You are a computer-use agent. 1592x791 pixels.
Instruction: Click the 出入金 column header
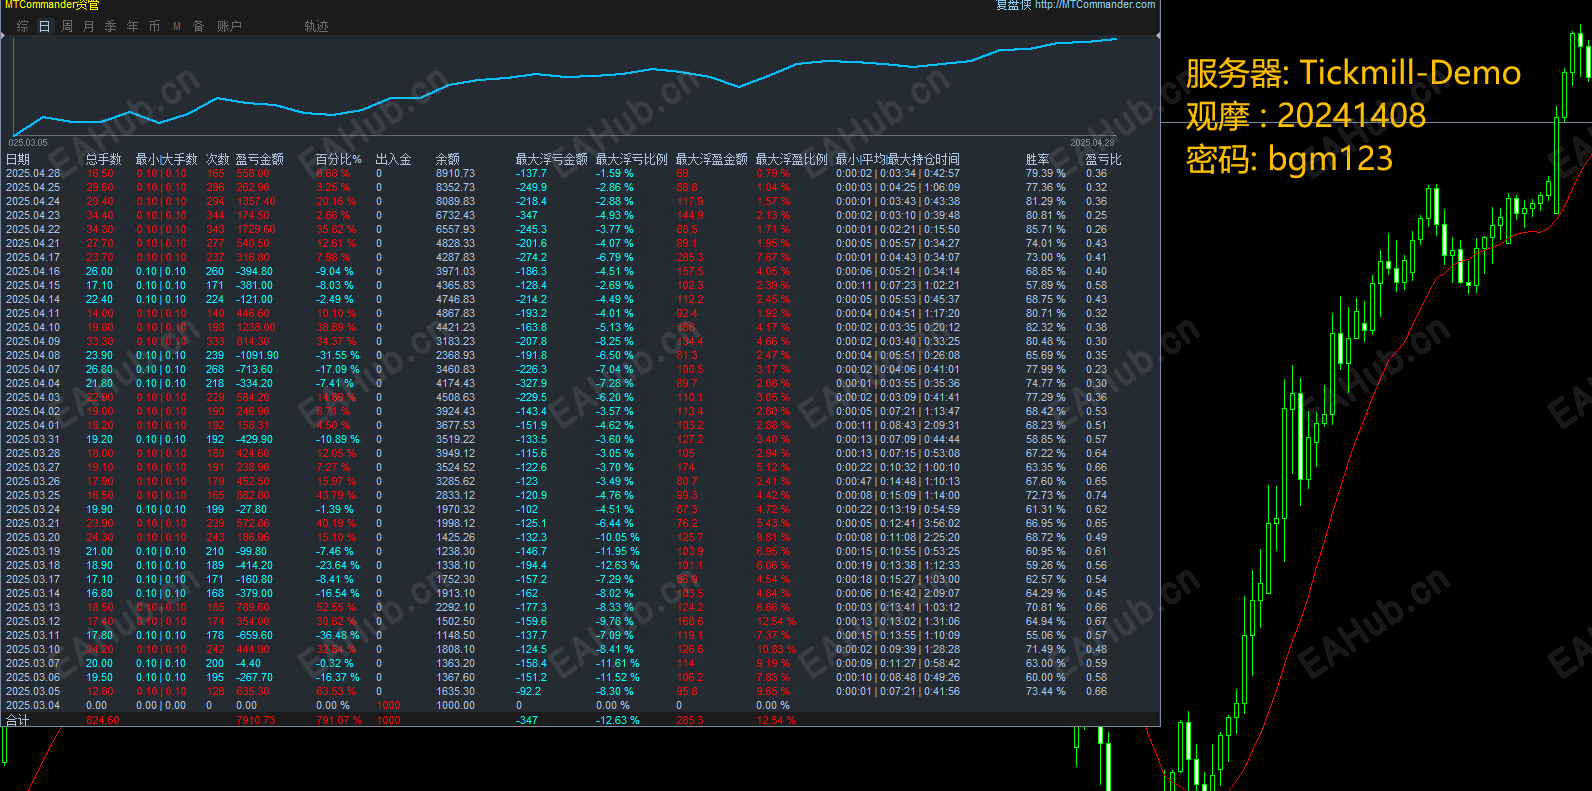tap(394, 159)
